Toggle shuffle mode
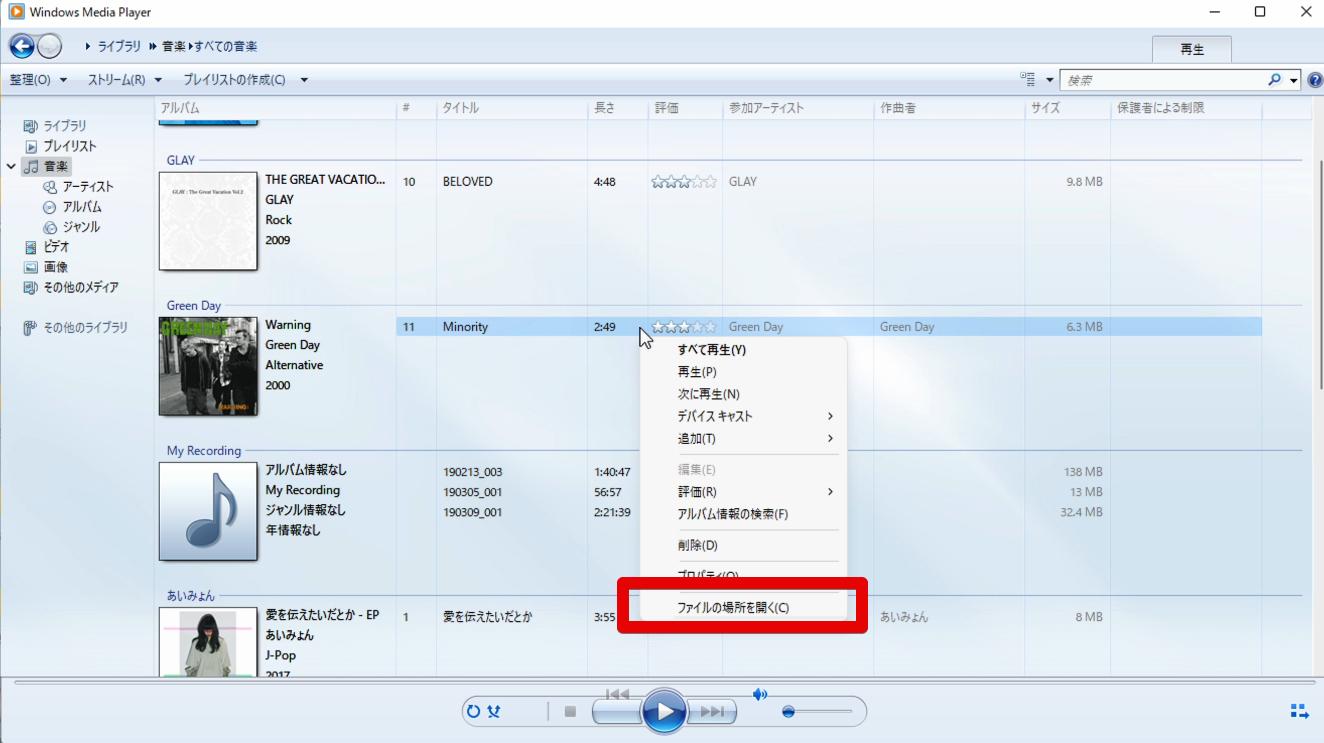Screen dimensions: 1324x743 click(494, 712)
